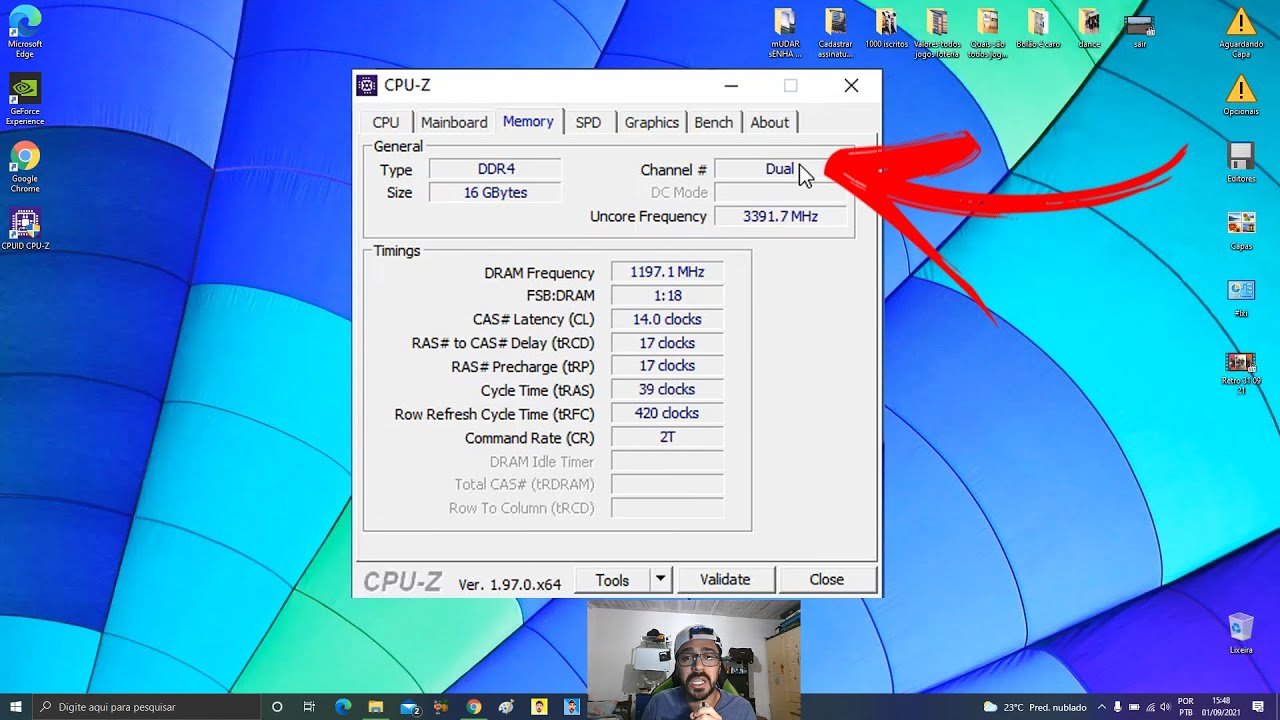Click the CAS# Latency value 14.0 clocks
Viewport: 1280px width, 720px height.
click(x=667, y=319)
